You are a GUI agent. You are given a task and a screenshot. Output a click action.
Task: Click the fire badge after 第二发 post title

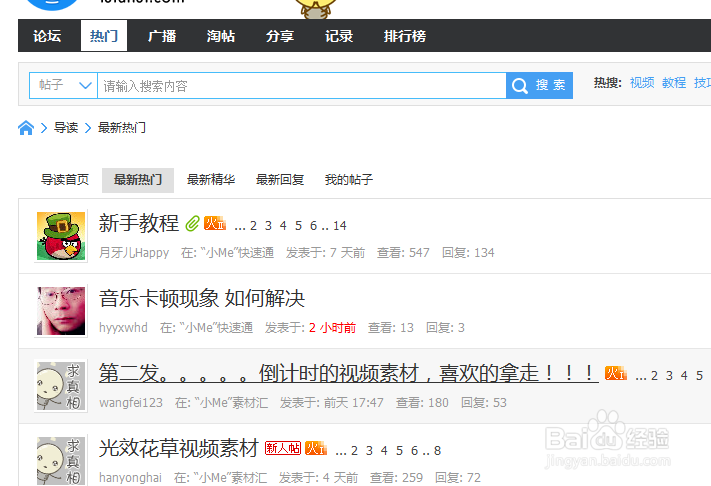coord(616,374)
